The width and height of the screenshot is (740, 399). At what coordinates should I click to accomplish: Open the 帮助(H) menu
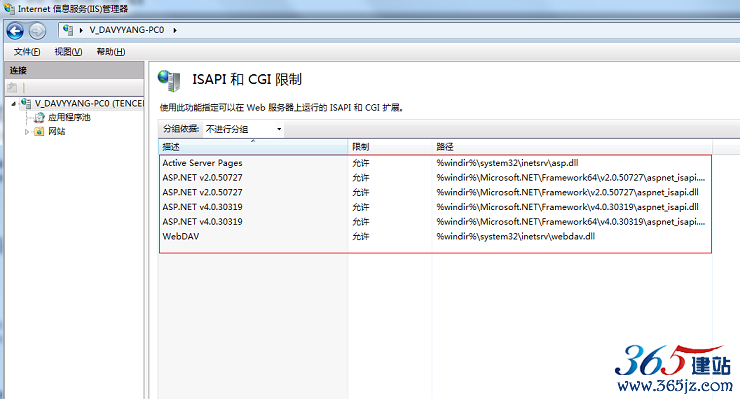(111, 51)
